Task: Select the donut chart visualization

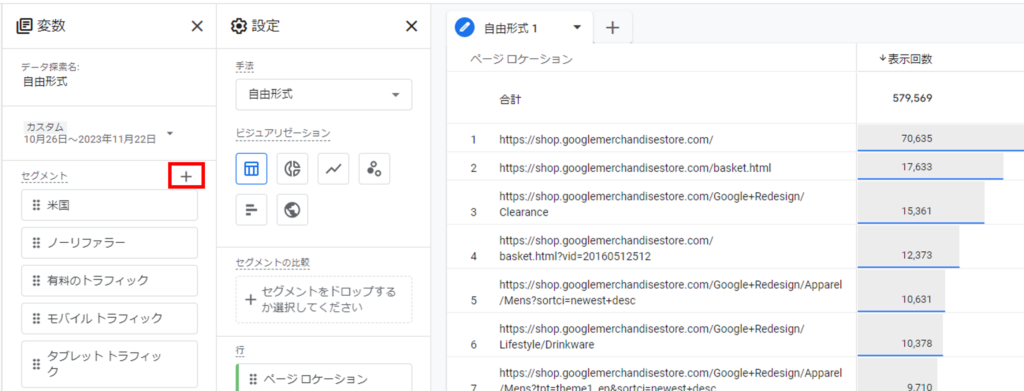Action: point(292,169)
